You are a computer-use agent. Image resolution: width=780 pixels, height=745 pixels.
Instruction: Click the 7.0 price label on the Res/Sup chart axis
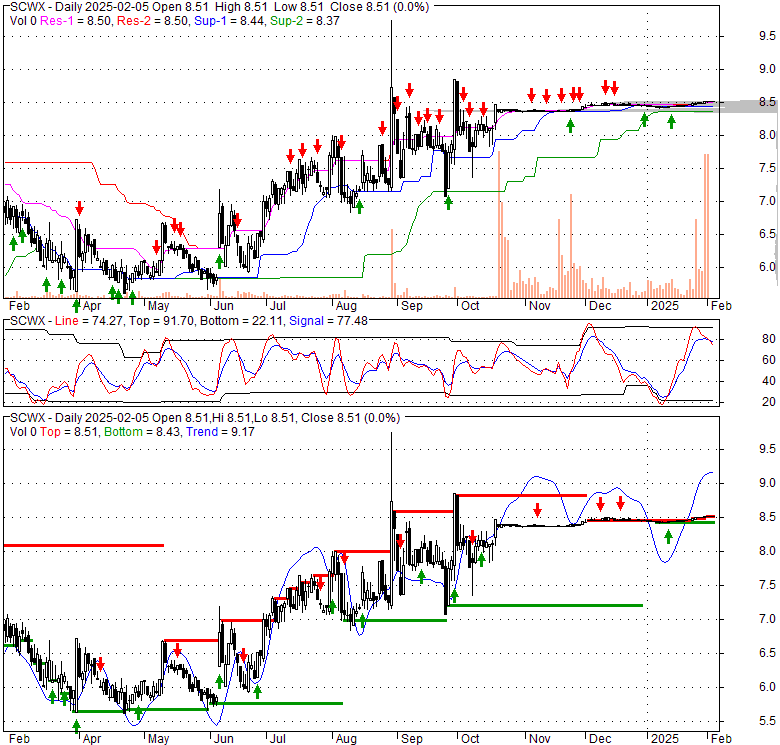(767, 201)
